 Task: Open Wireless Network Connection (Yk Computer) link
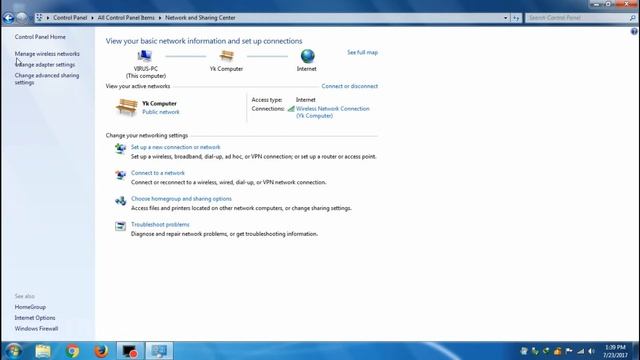(x=333, y=112)
